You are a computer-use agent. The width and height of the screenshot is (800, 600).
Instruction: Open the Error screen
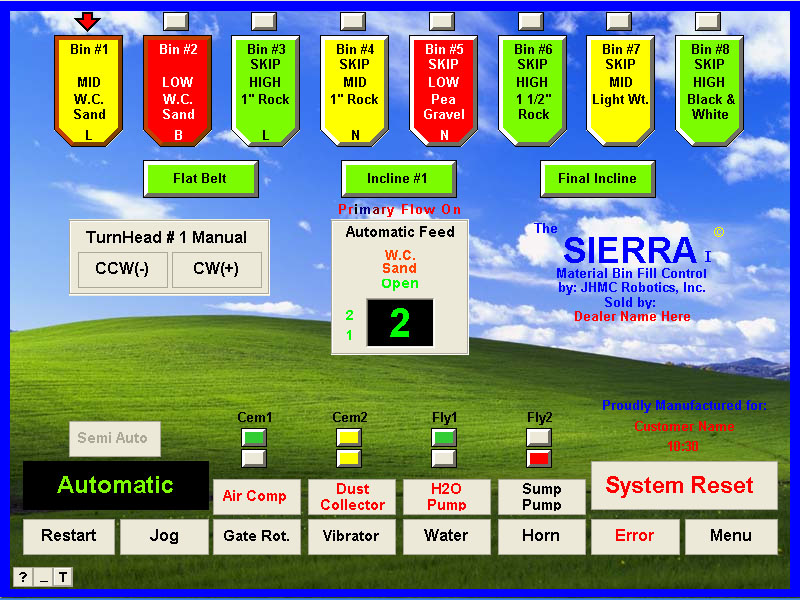pos(634,536)
